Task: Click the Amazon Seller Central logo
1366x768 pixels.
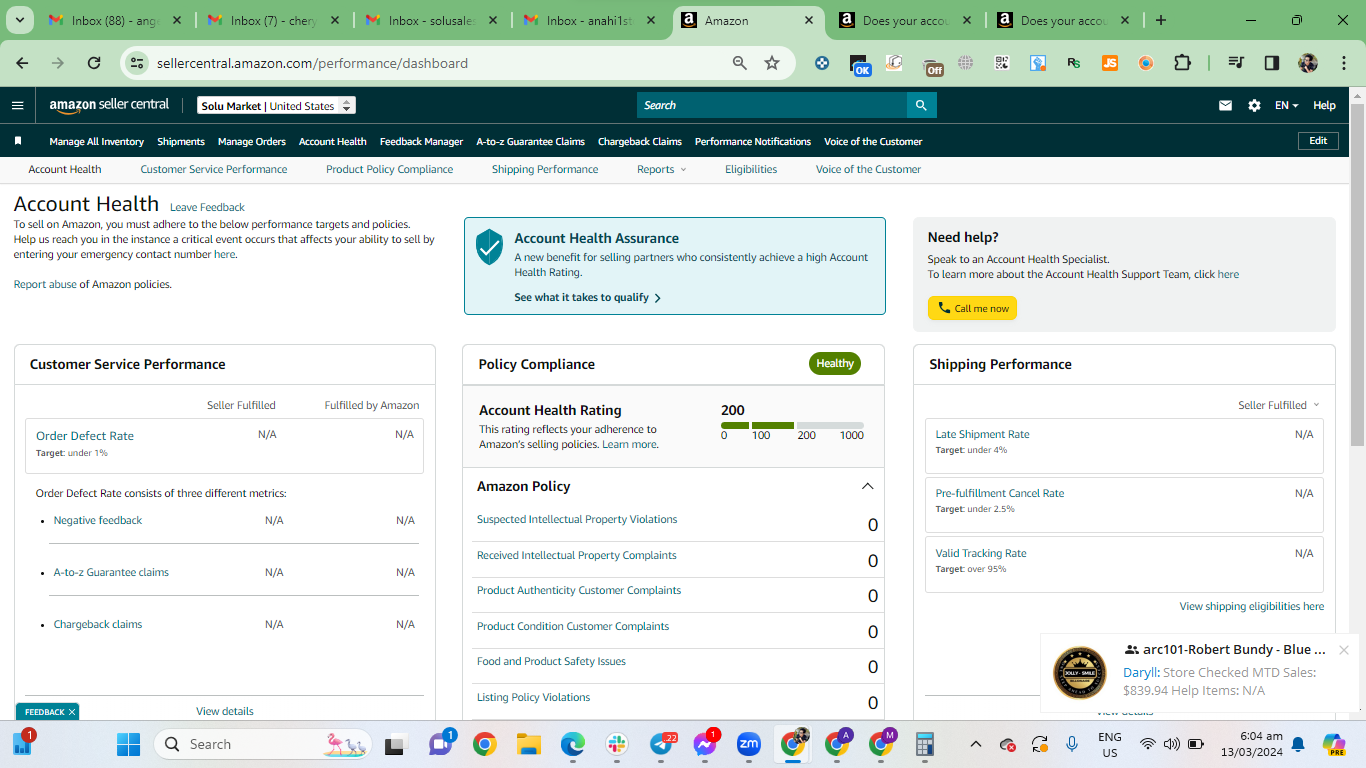Action: point(109,105)
